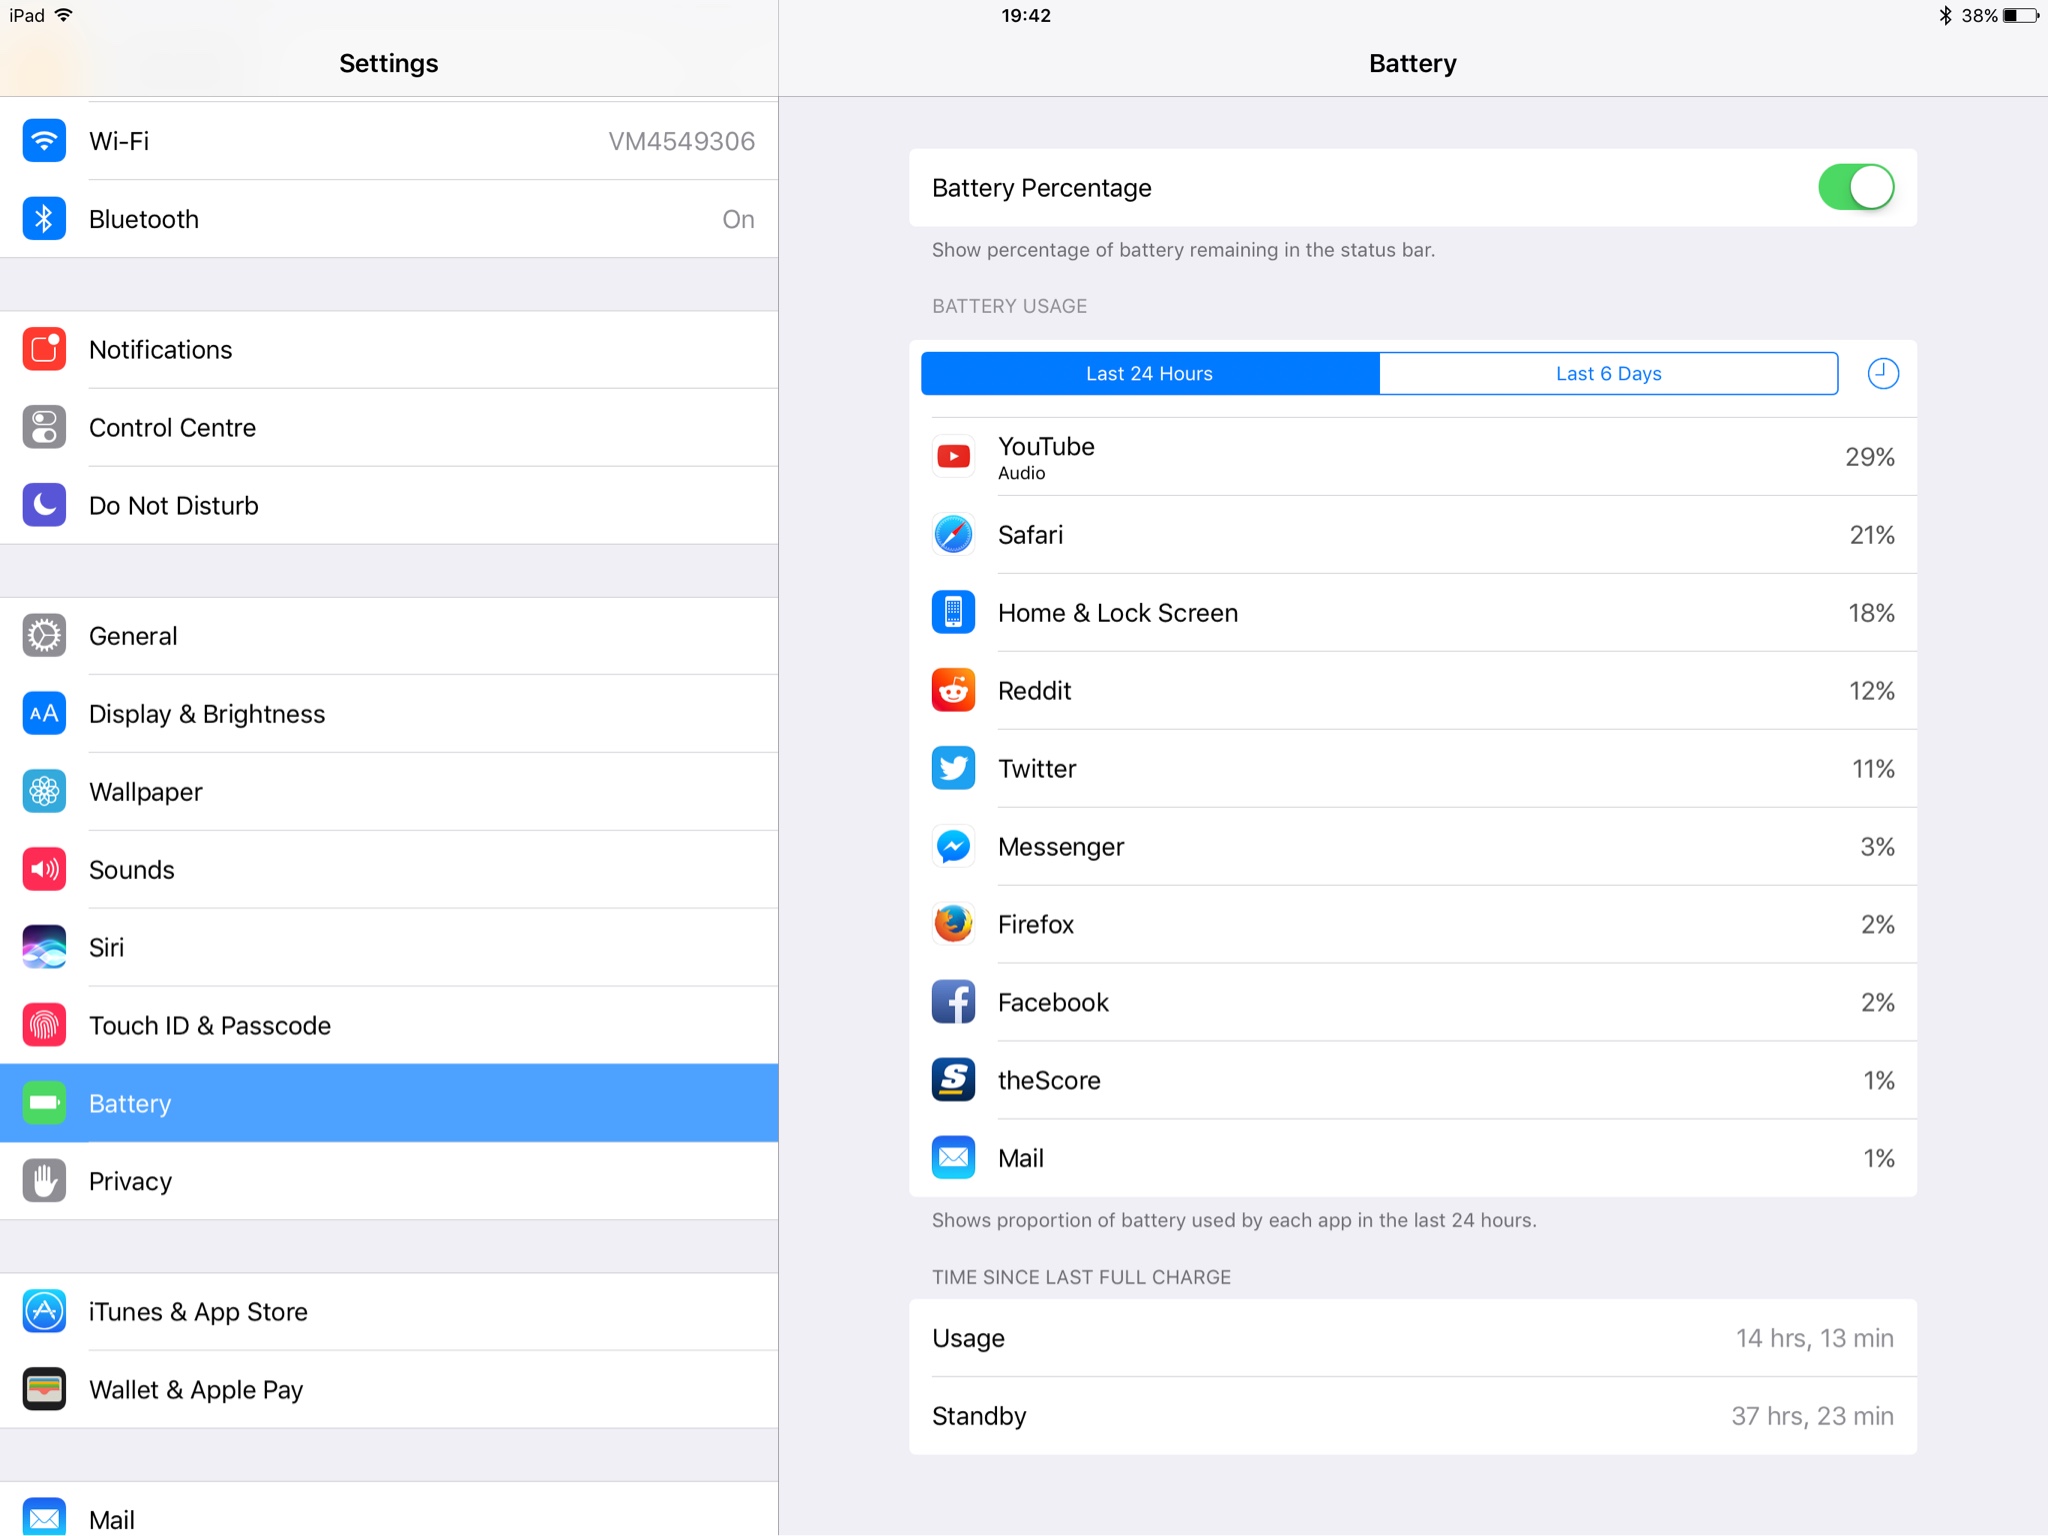Tap the Wi-Fi settings icon

pos(44,141)
